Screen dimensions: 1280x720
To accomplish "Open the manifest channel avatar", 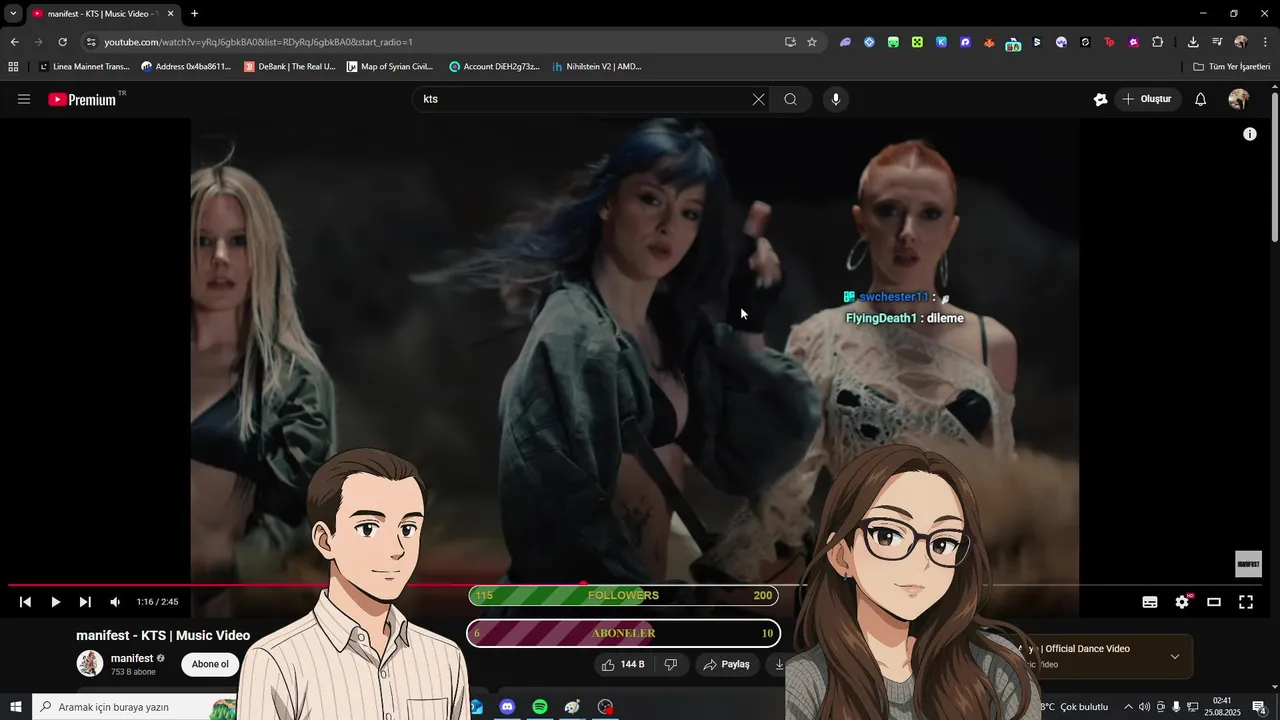I will click(x=90, y=663).
